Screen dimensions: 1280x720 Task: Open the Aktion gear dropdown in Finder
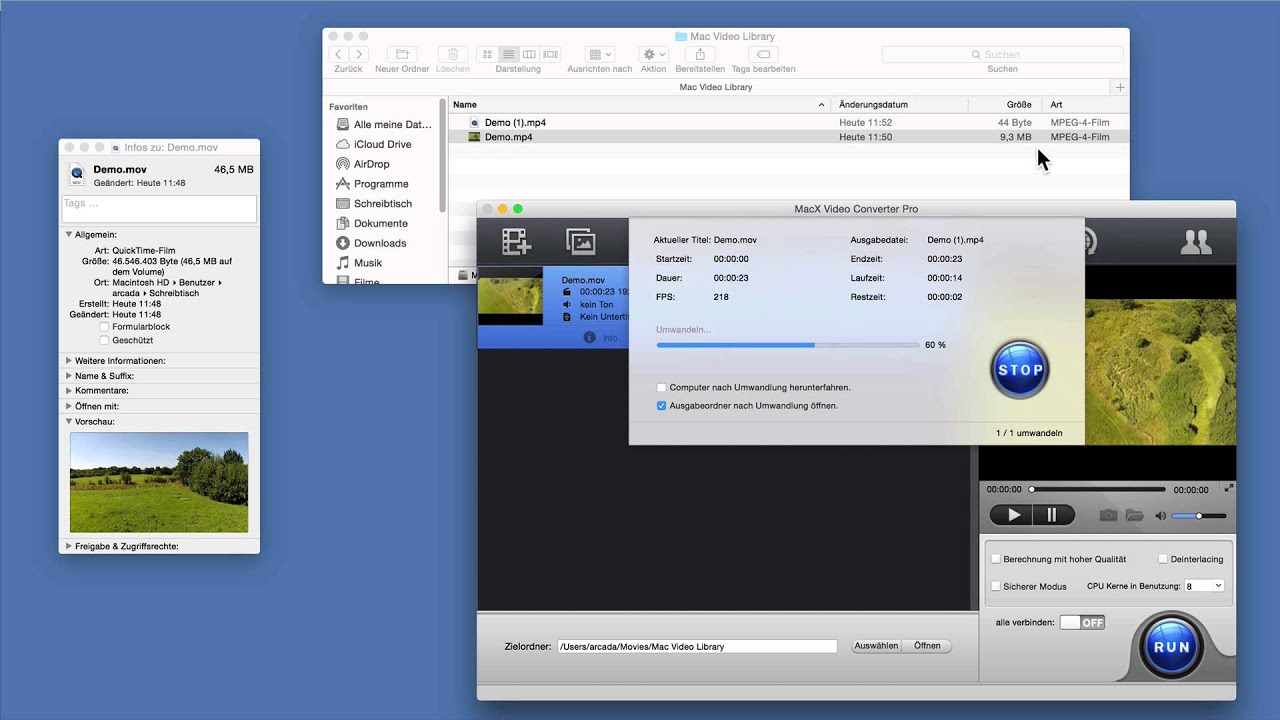pyautogui.click(x=654, y=54)
